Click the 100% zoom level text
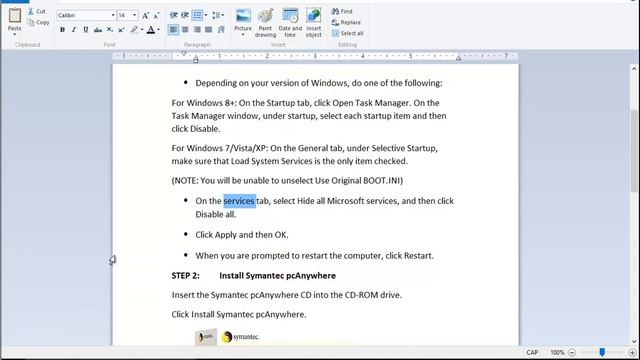Viewport: 640px width, 360px height. tap(557, 352)
